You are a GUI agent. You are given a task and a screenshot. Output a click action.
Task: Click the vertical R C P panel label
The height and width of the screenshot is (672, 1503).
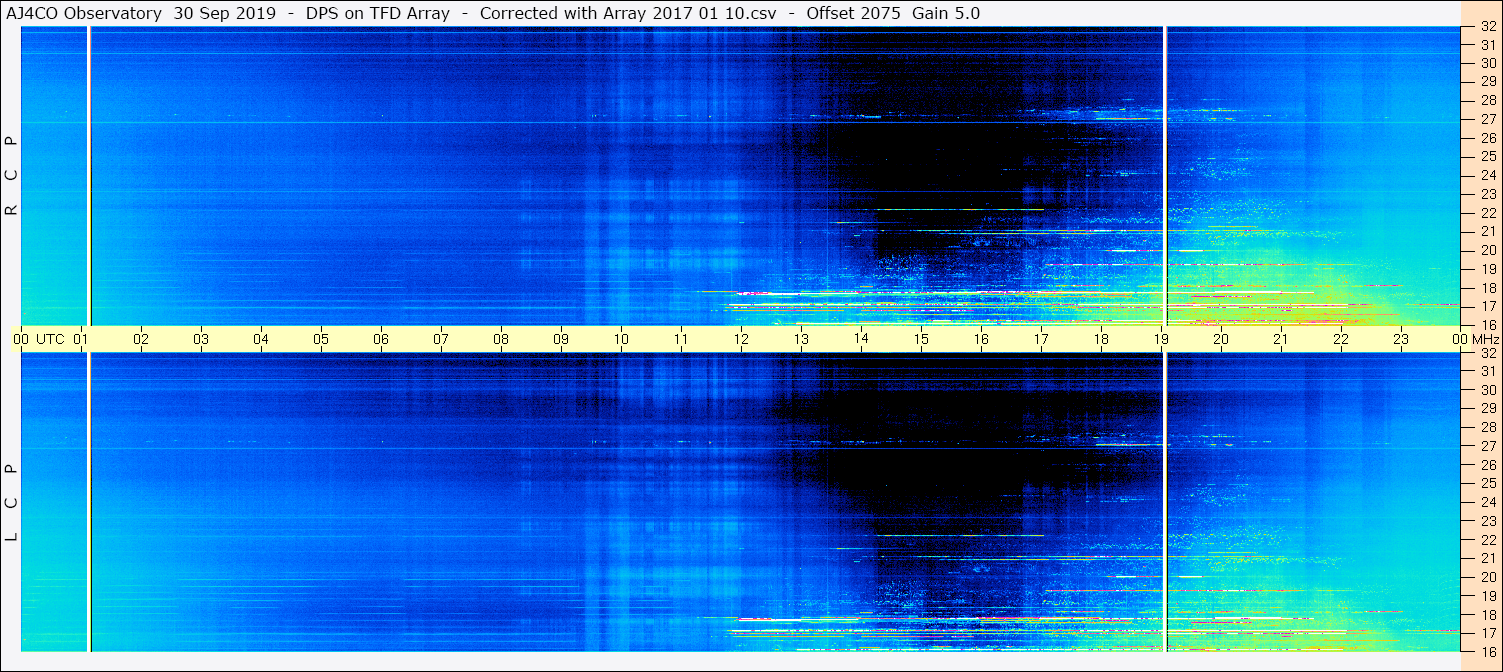point(12,176)
